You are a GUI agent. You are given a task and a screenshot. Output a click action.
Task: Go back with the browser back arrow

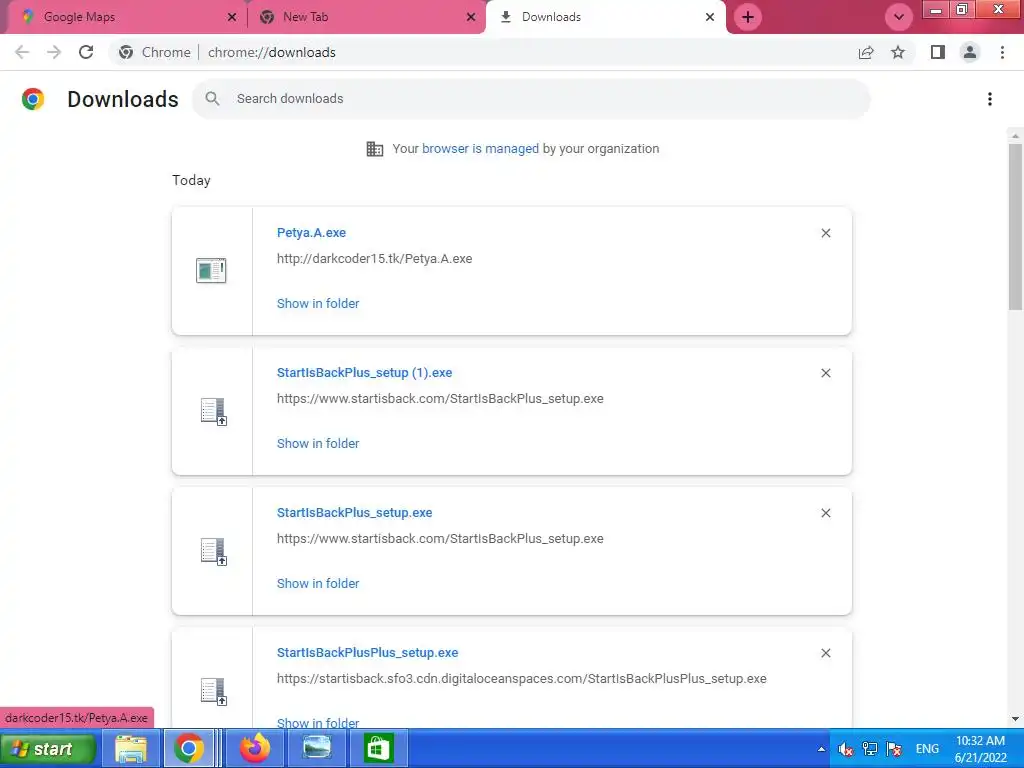[x=22, y=52]
